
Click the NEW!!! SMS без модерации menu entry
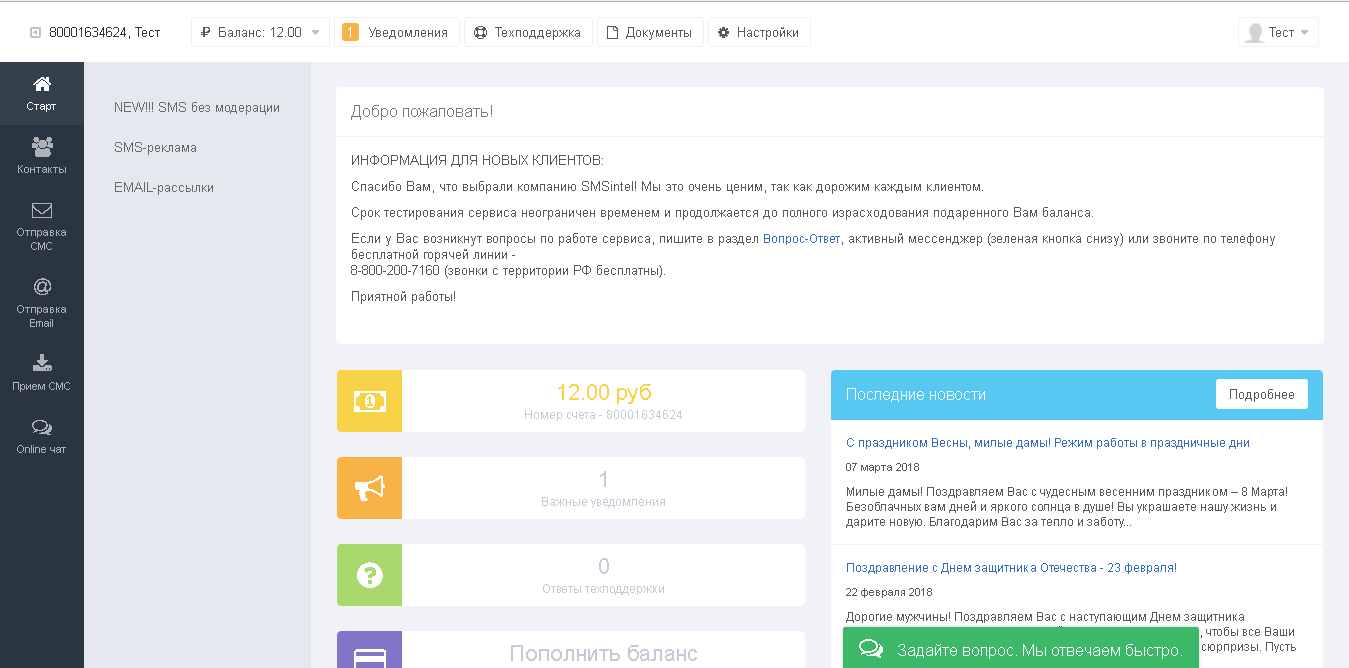197,107
